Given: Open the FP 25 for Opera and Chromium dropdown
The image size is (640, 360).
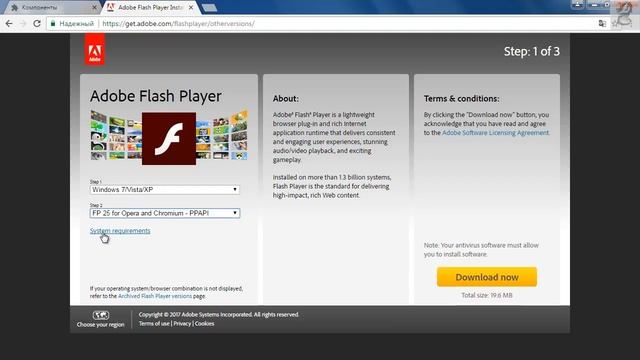Looking at the screenshot, I should (x=165, y=213).
